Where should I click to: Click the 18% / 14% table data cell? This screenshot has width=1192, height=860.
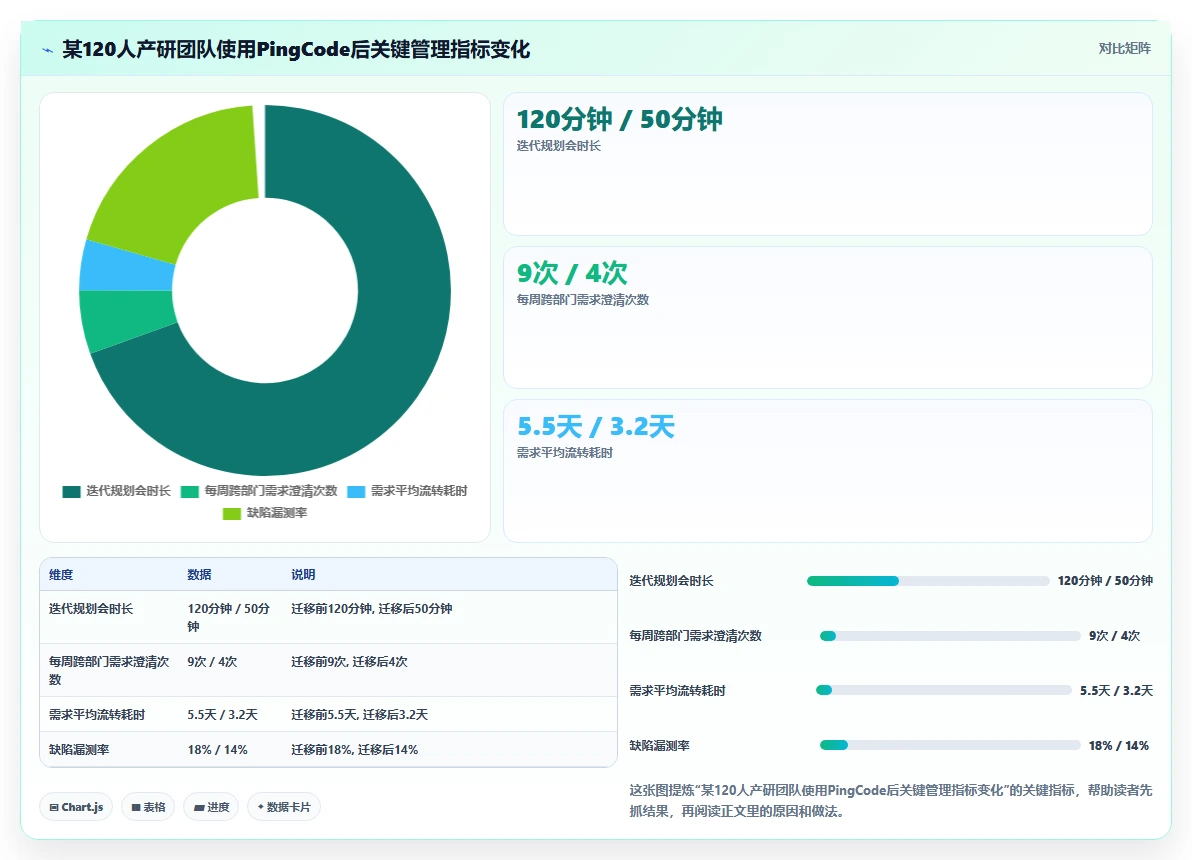[x=218, y=750]
